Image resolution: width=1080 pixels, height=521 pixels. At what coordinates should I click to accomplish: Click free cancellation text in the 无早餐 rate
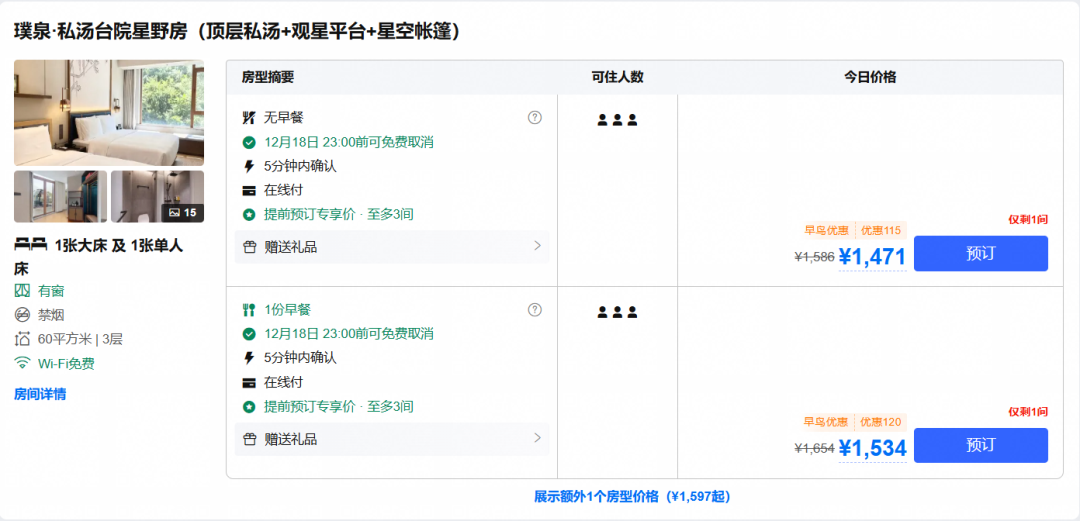click(x=349, y=143)
